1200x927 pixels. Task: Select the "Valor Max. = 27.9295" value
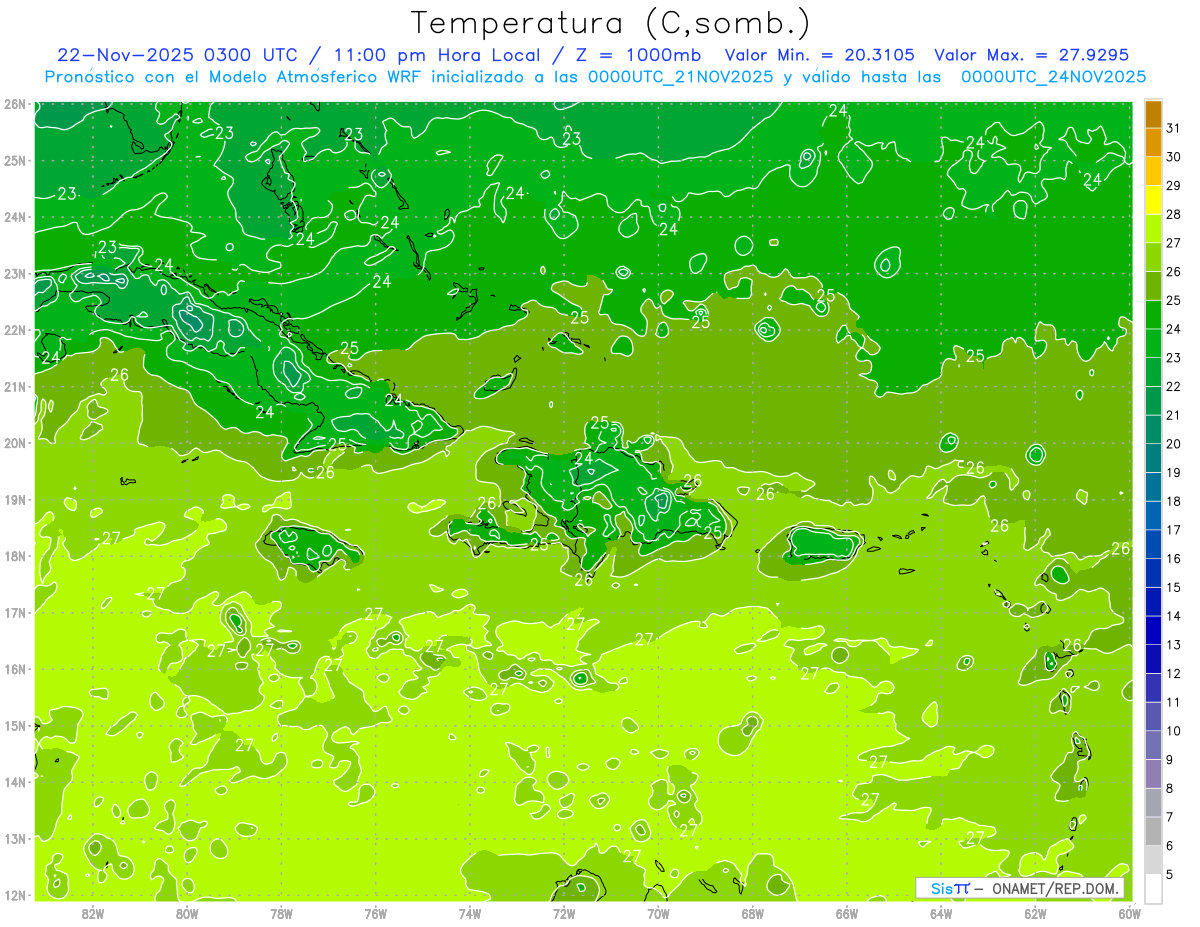point(1032,55)
